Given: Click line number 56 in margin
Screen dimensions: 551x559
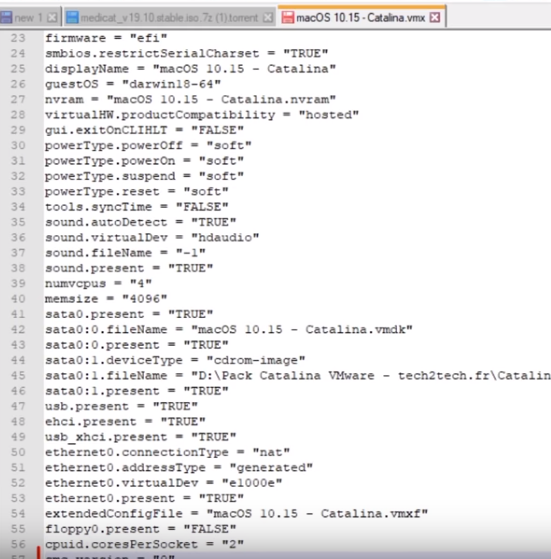Looking at the screenshot, I should click(18, 544).
